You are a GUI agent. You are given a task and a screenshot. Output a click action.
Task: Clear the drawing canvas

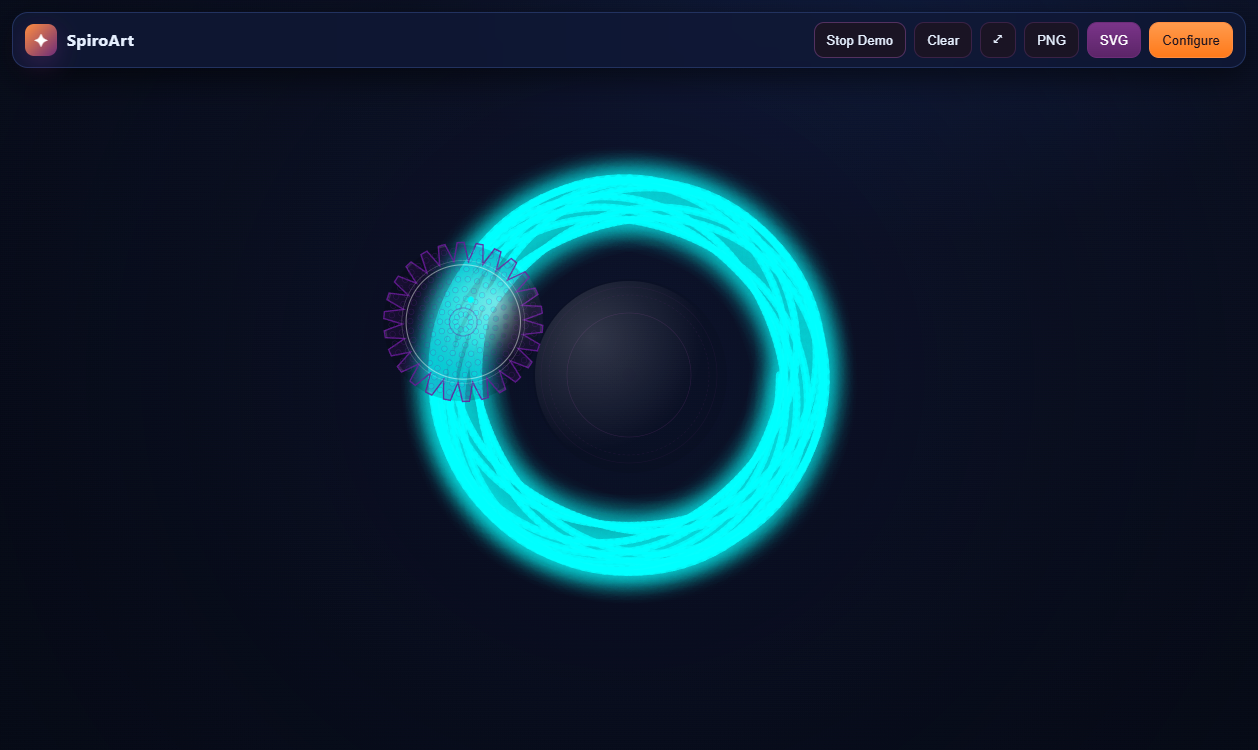(x=943, y=40)
